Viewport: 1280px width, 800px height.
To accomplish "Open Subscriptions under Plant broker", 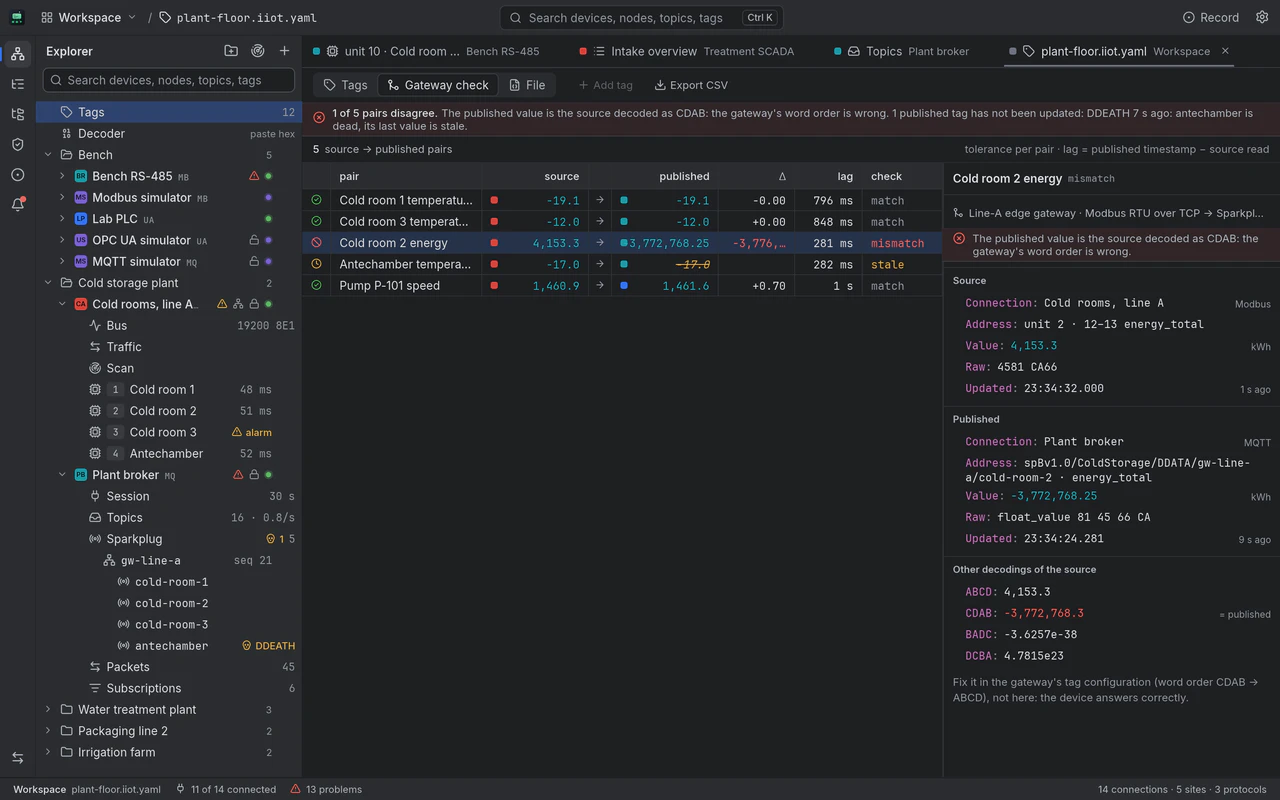I will (x=169, y=688).
